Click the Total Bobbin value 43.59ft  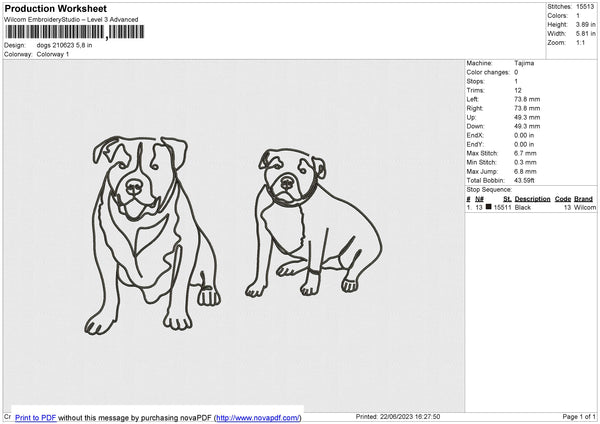pyautogui.click(x=524, y=180)
